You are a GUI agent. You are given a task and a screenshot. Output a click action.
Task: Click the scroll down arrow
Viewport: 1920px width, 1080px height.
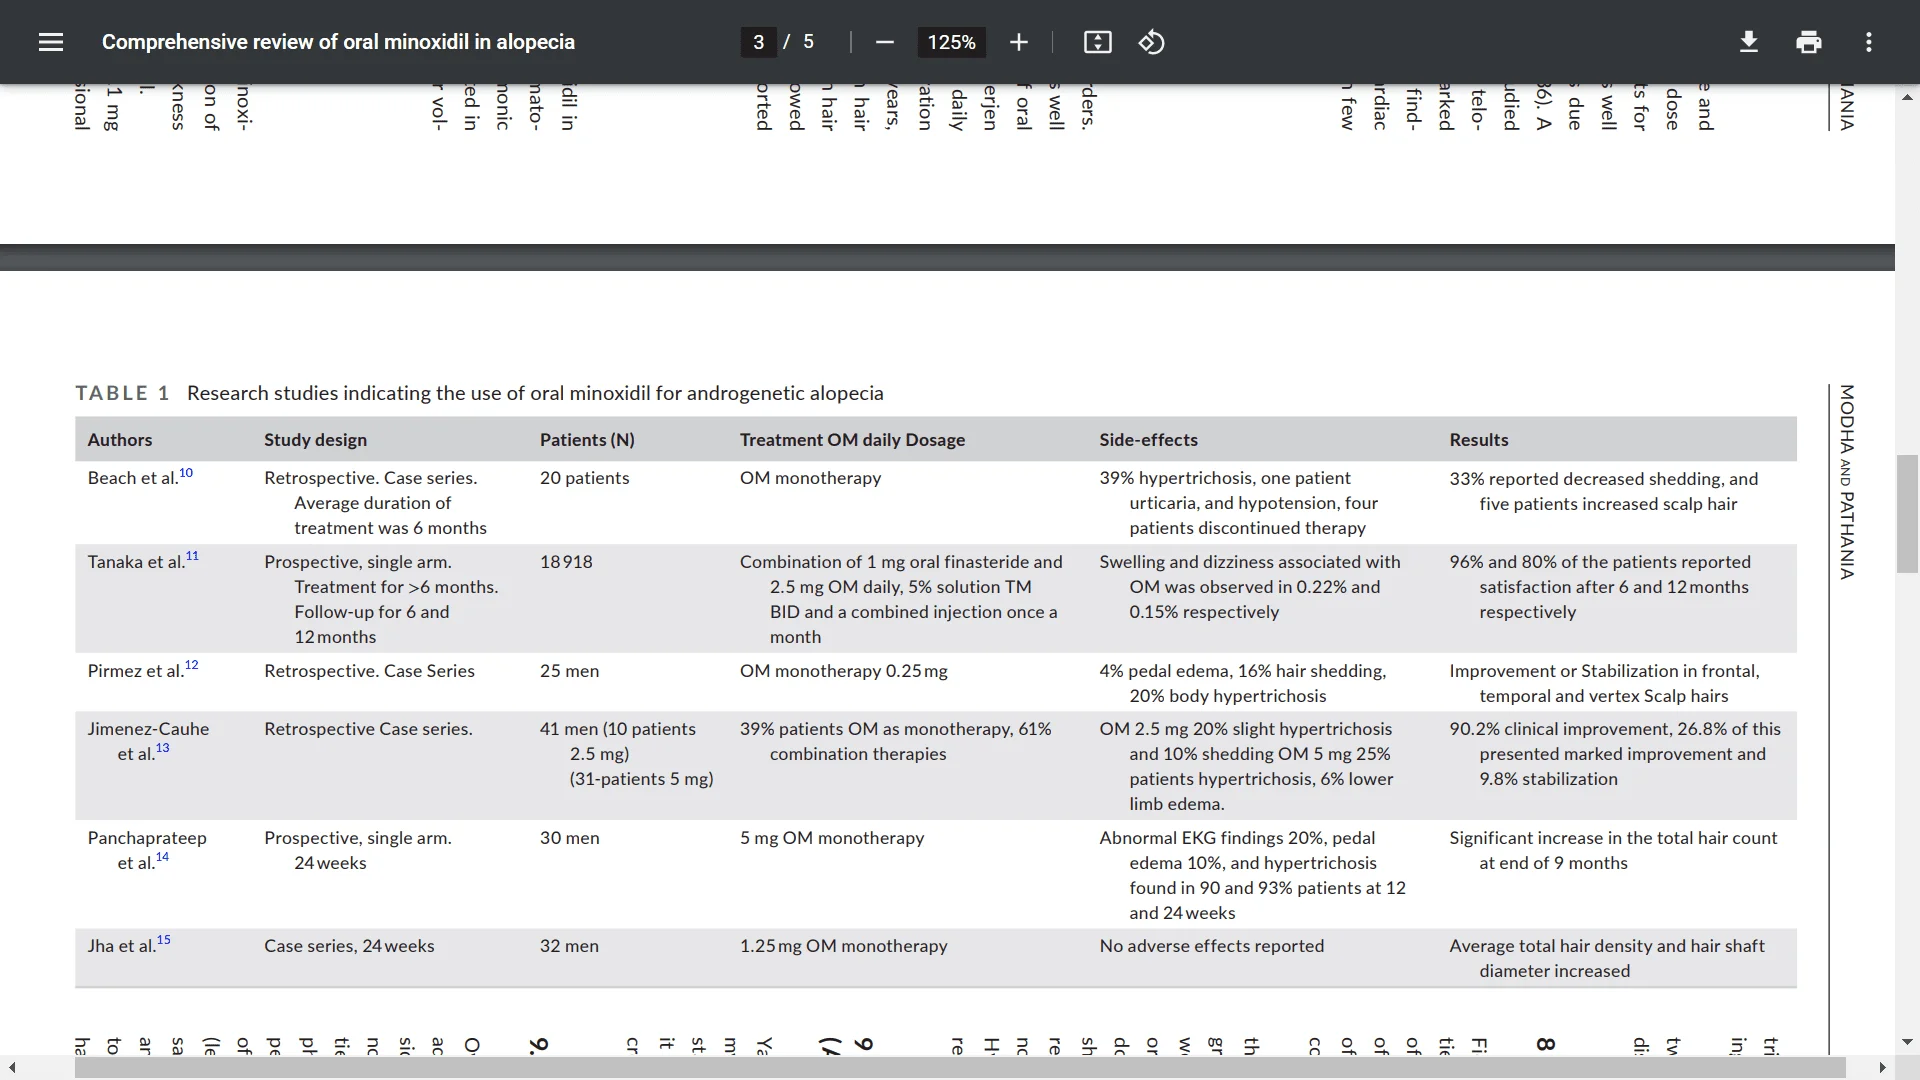[1907, 1042]
